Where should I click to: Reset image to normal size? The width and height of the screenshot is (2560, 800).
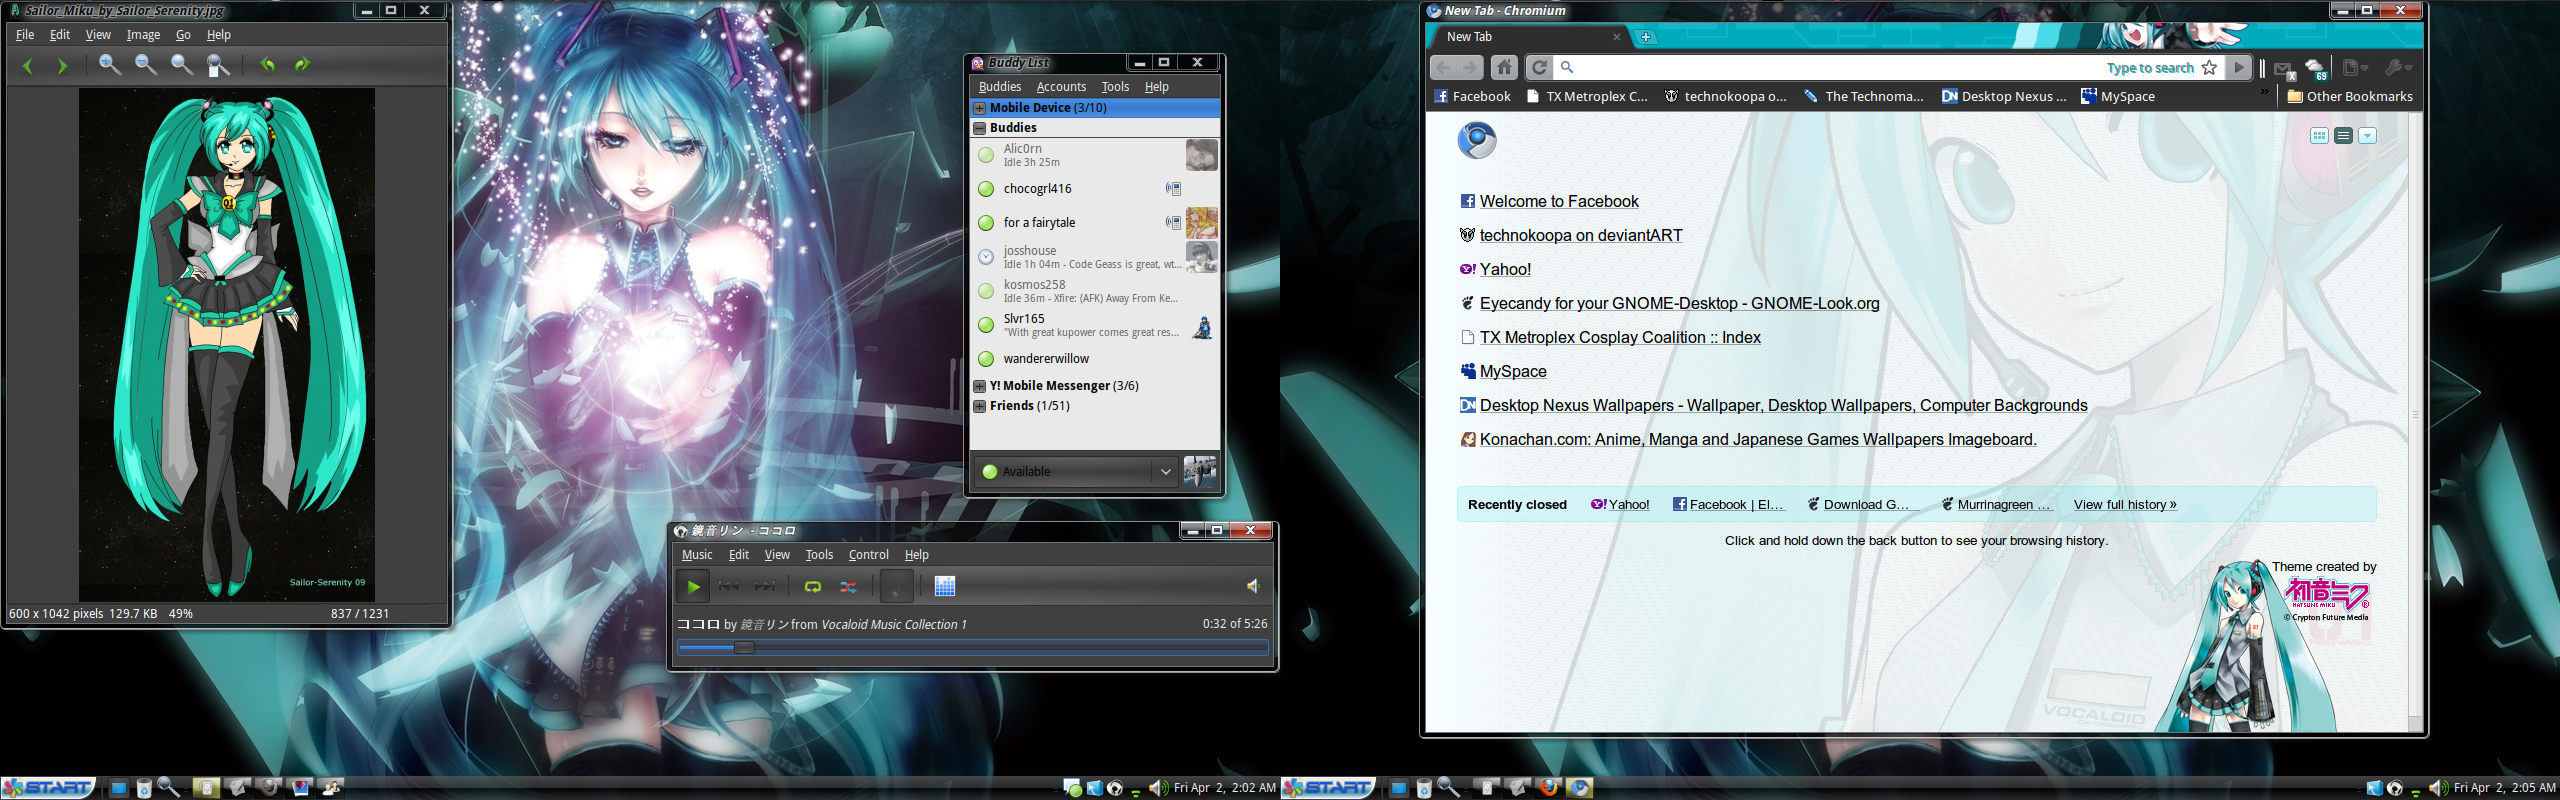(x=182, y=66)
